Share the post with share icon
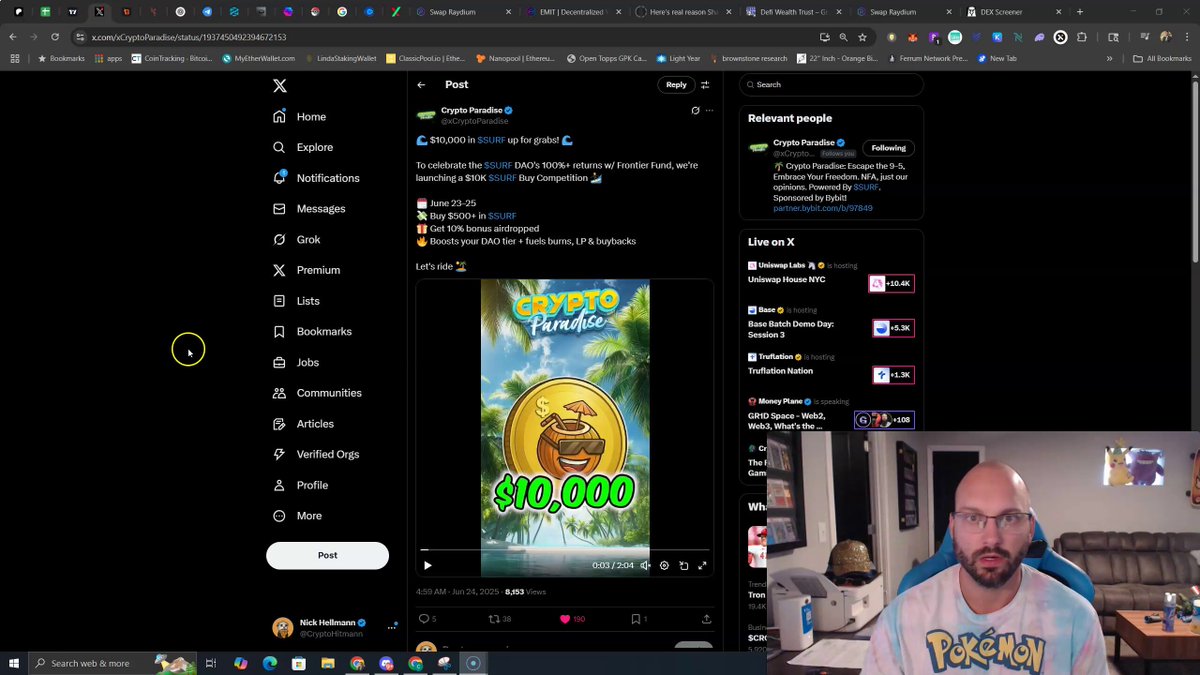 click(706, 619)
